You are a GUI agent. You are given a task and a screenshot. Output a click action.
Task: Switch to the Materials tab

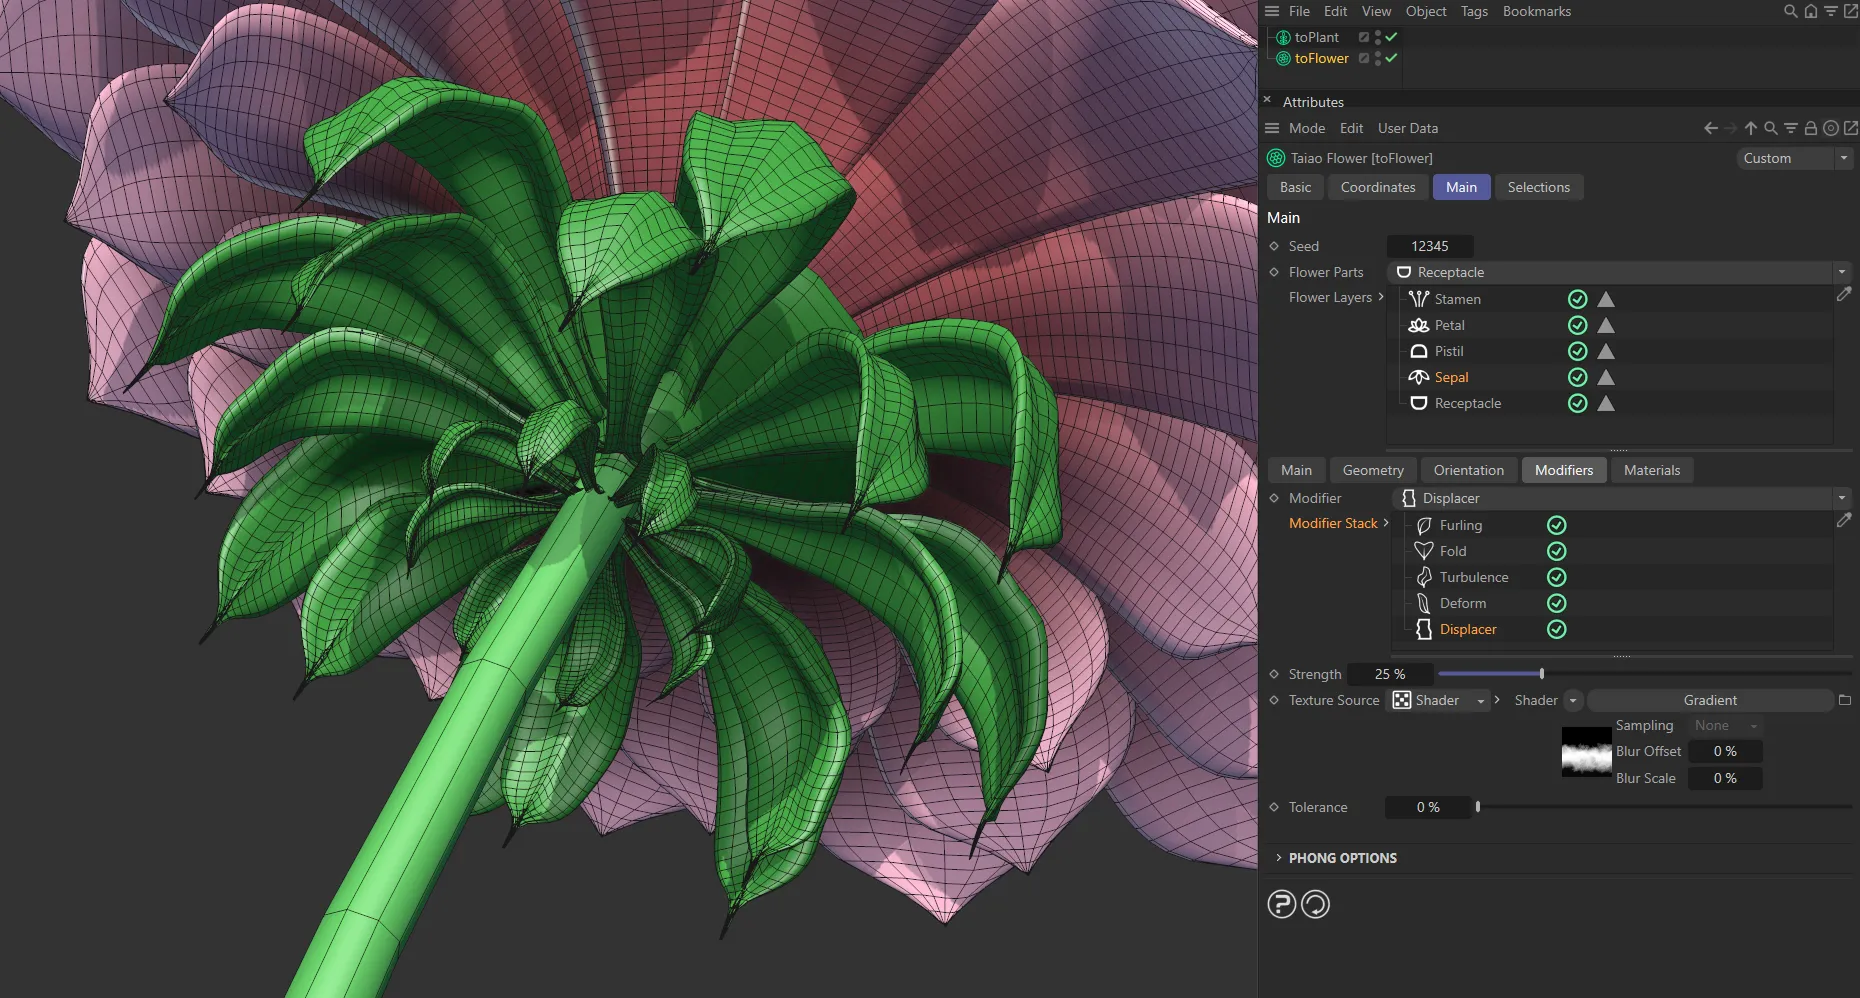tap(1652, 470)
